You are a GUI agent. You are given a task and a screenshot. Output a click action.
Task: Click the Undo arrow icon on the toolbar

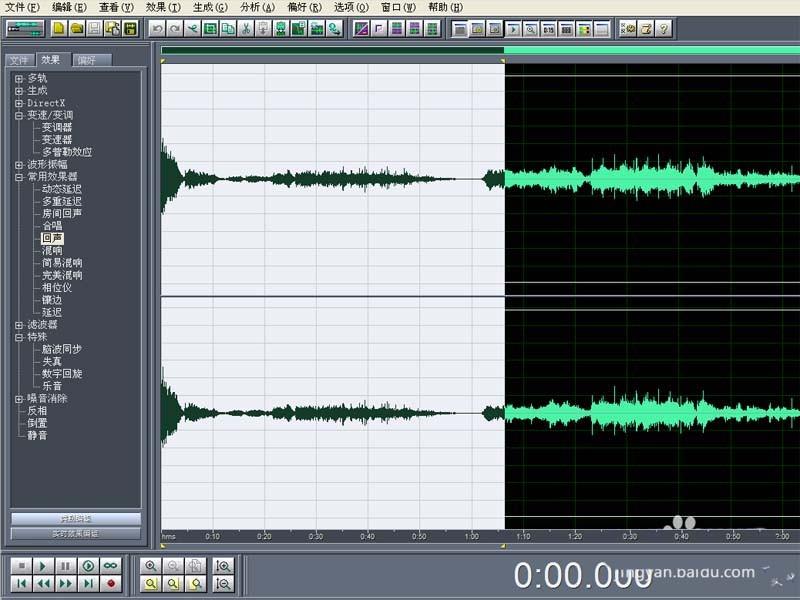point(156,30)
